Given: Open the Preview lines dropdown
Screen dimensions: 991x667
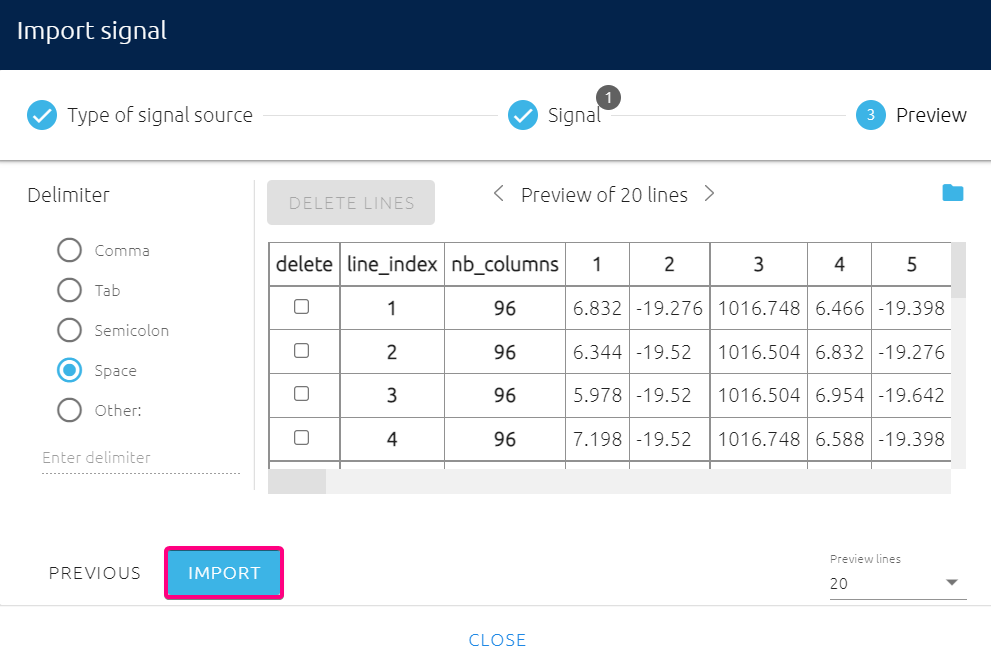Looking at the screenshot, I should pyautogui.click(x=897, y=583).
